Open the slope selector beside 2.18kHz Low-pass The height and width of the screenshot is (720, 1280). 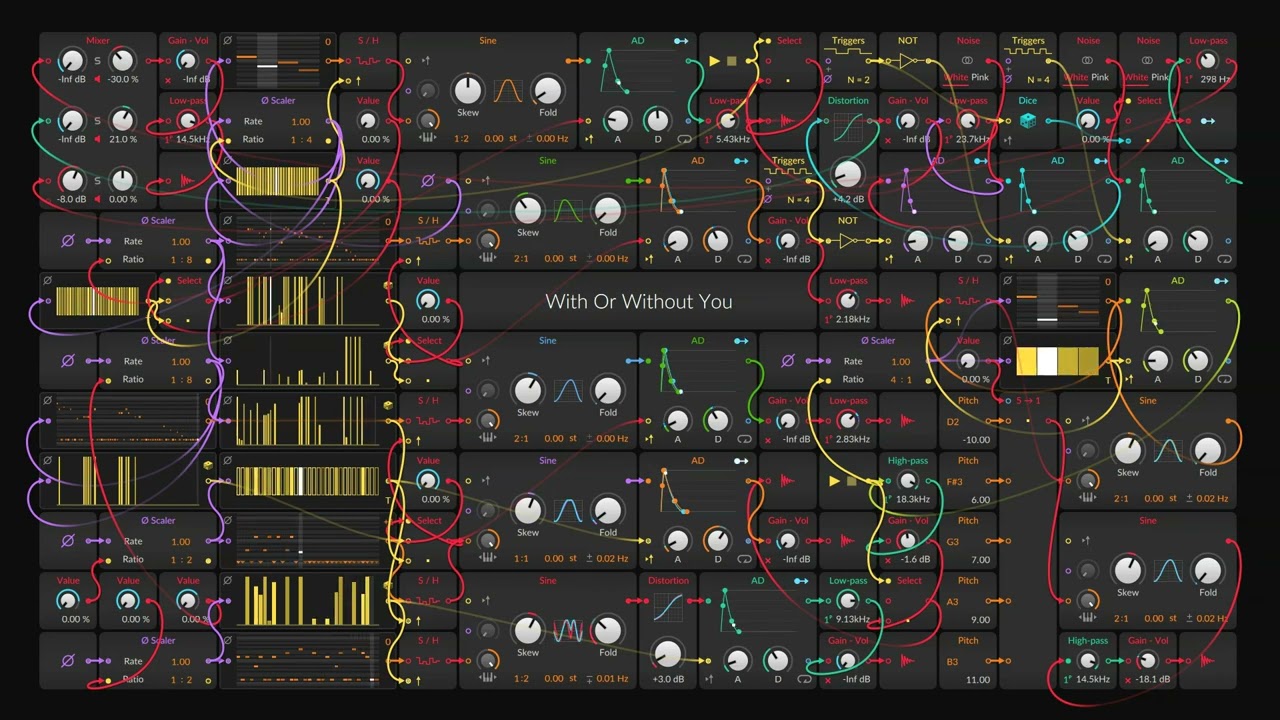828,319
